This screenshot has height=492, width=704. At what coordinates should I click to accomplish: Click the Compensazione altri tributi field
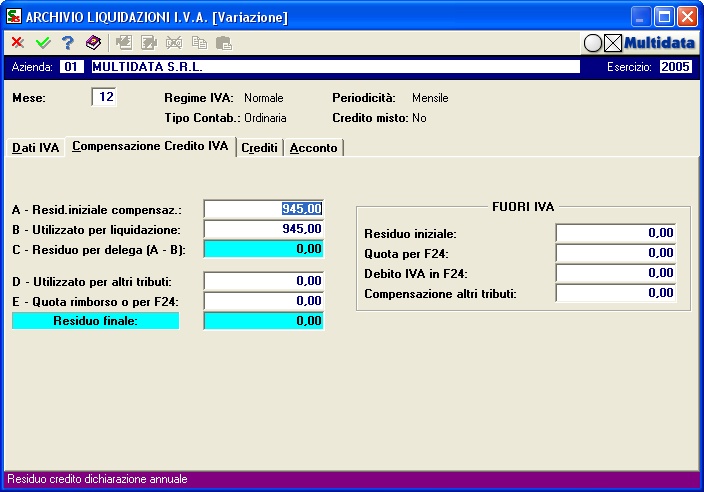tap(616, 293)
